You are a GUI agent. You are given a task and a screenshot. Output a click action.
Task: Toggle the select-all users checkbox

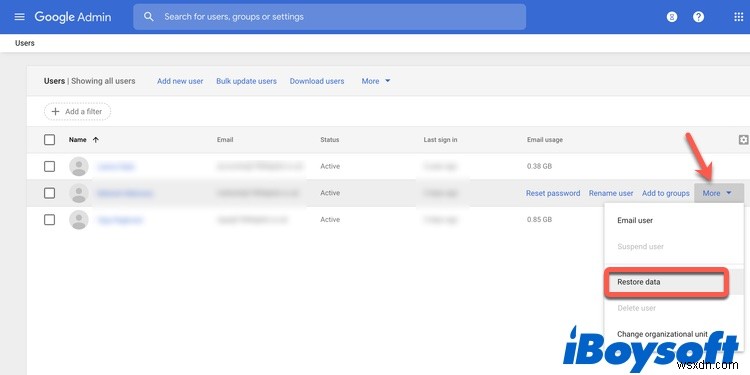[49, 140]
